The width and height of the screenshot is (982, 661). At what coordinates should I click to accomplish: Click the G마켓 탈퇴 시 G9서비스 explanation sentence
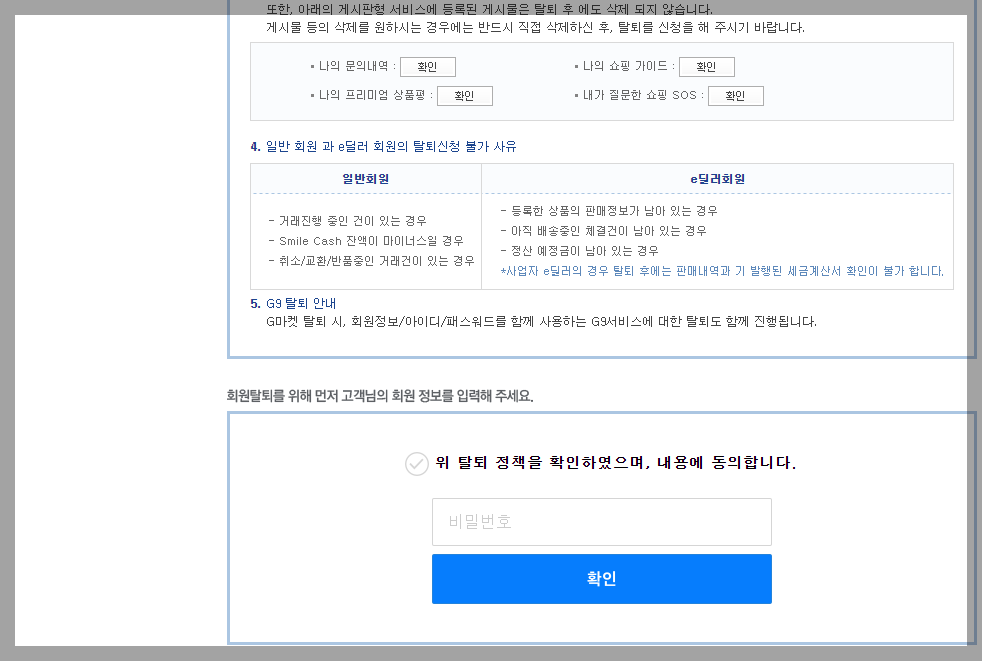[542, 321]
